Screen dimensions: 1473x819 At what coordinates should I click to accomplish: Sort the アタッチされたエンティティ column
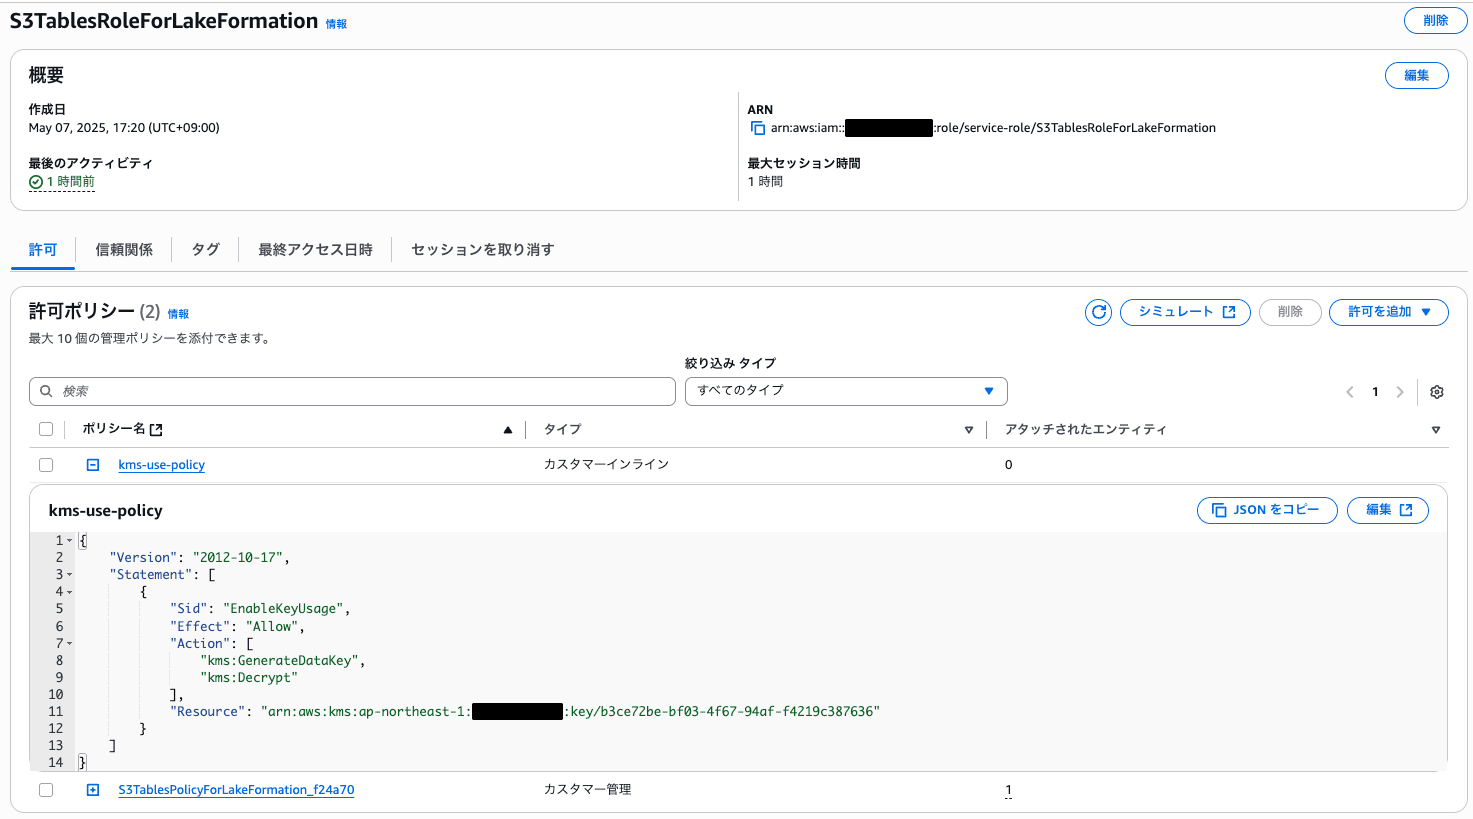click(x=1436, y=430)
